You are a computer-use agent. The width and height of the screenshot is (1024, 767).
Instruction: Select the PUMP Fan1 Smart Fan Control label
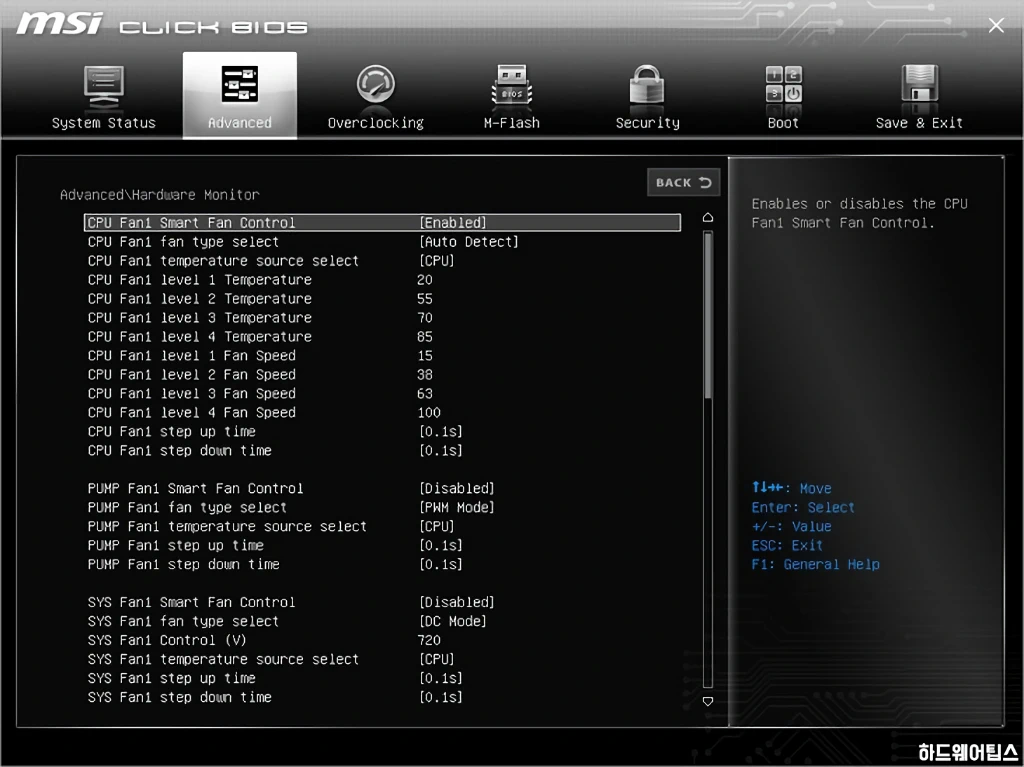[195, 489]
